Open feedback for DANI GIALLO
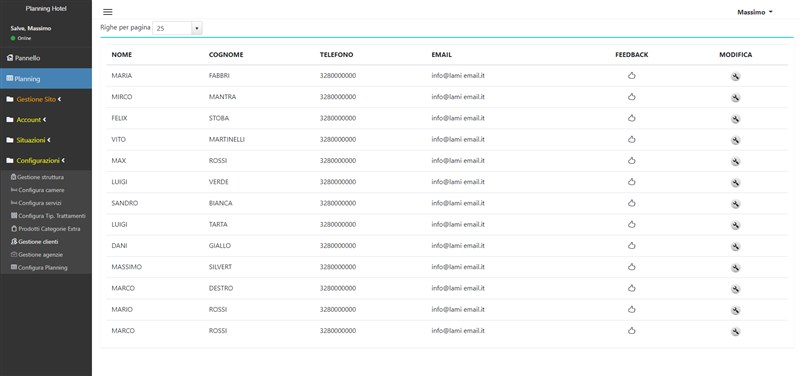 [632, 245]
